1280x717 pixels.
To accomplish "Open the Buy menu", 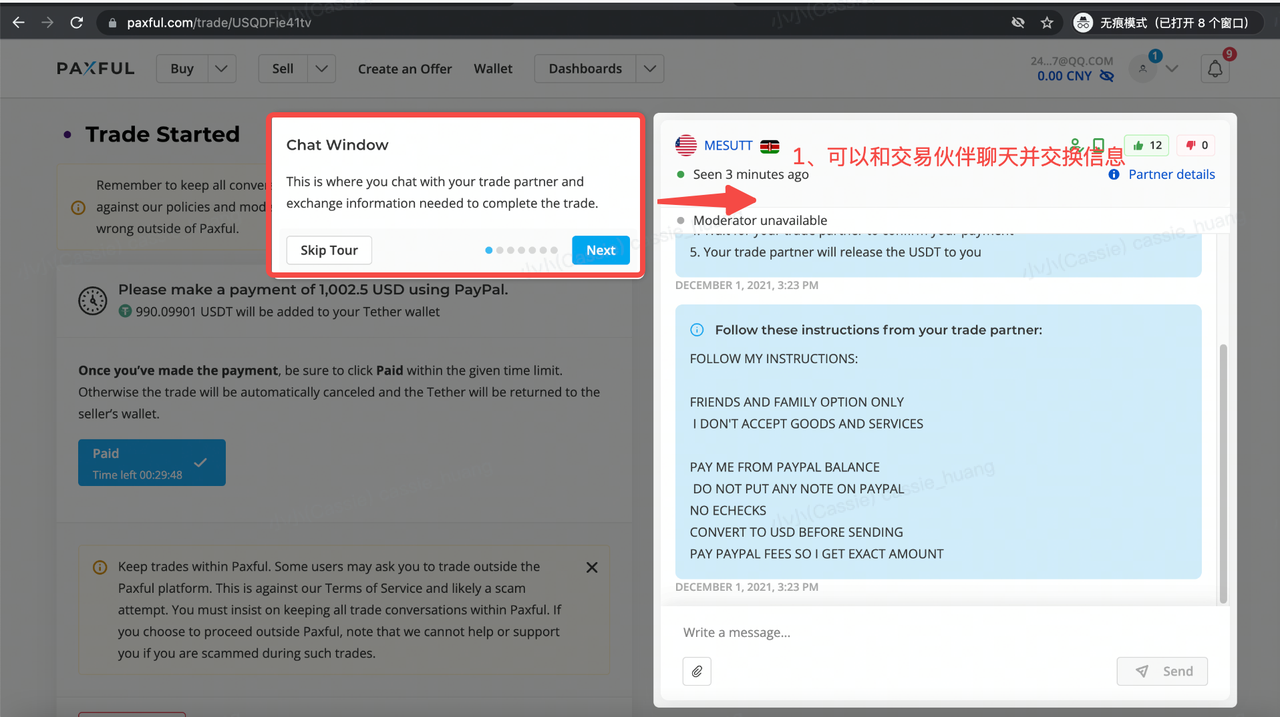I will pos(182,68).
